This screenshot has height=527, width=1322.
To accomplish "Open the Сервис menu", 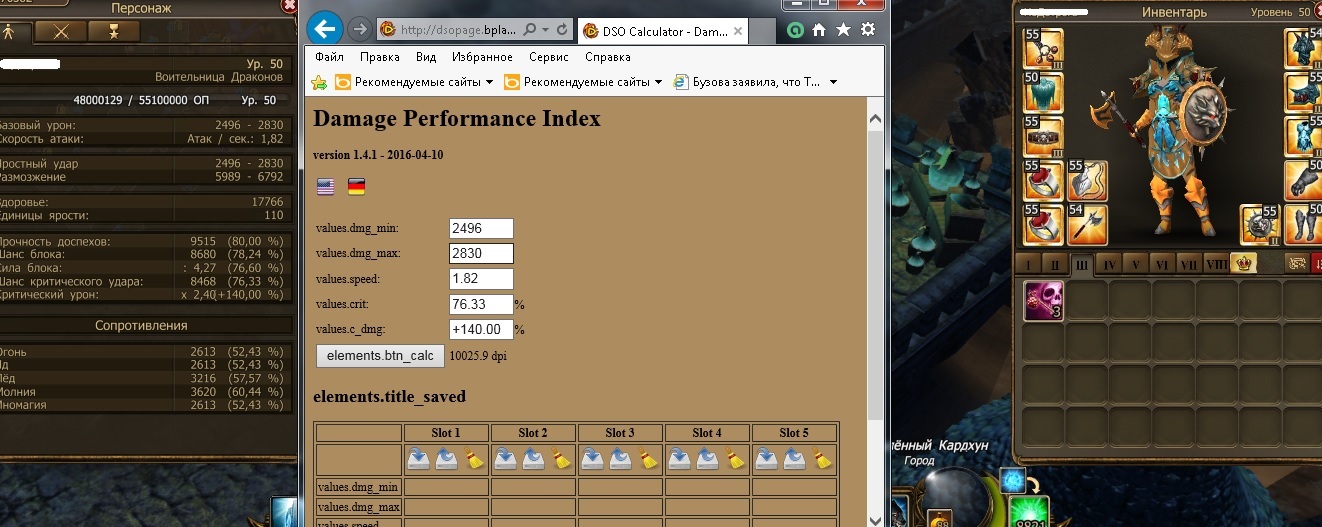I will [549, 57].
